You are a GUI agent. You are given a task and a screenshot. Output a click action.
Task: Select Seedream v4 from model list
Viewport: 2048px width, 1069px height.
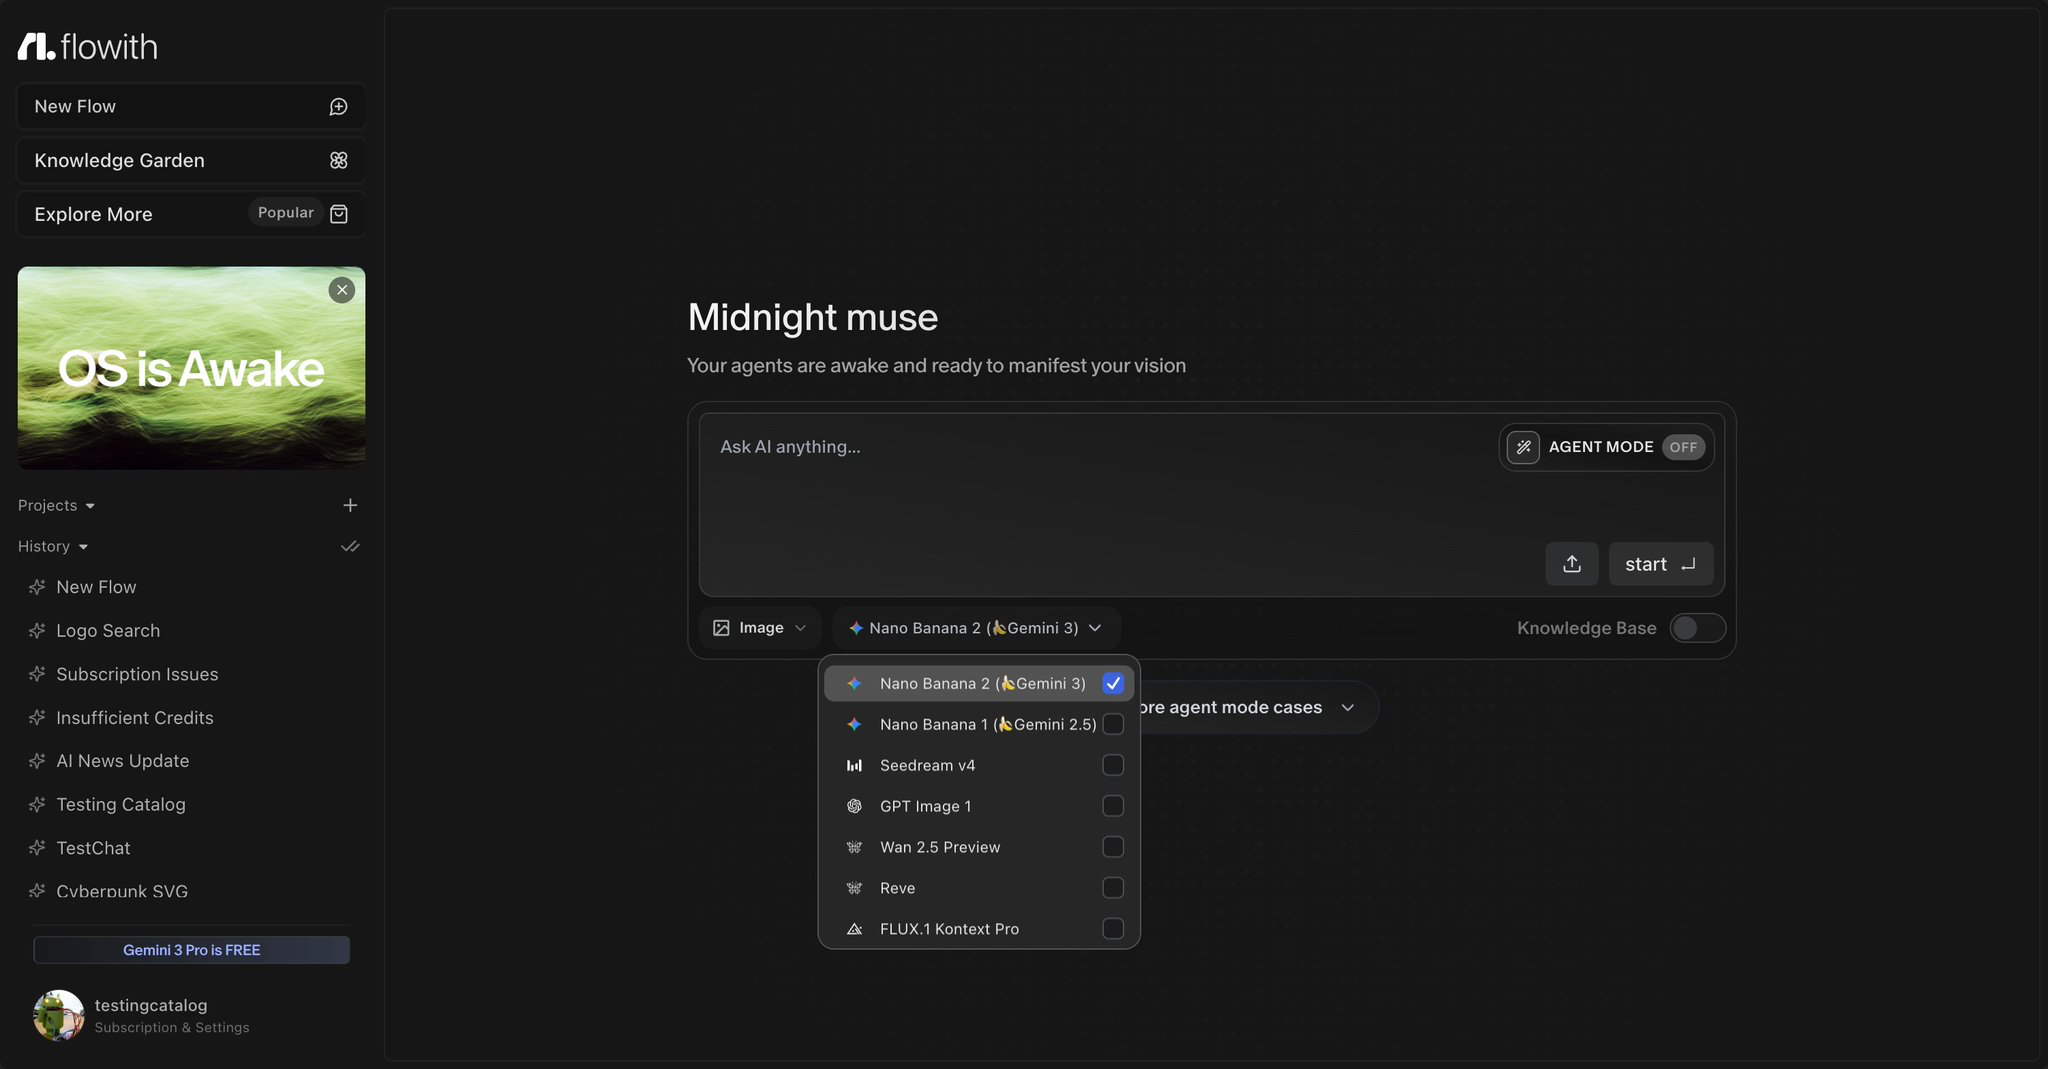(x=979, y=765)
